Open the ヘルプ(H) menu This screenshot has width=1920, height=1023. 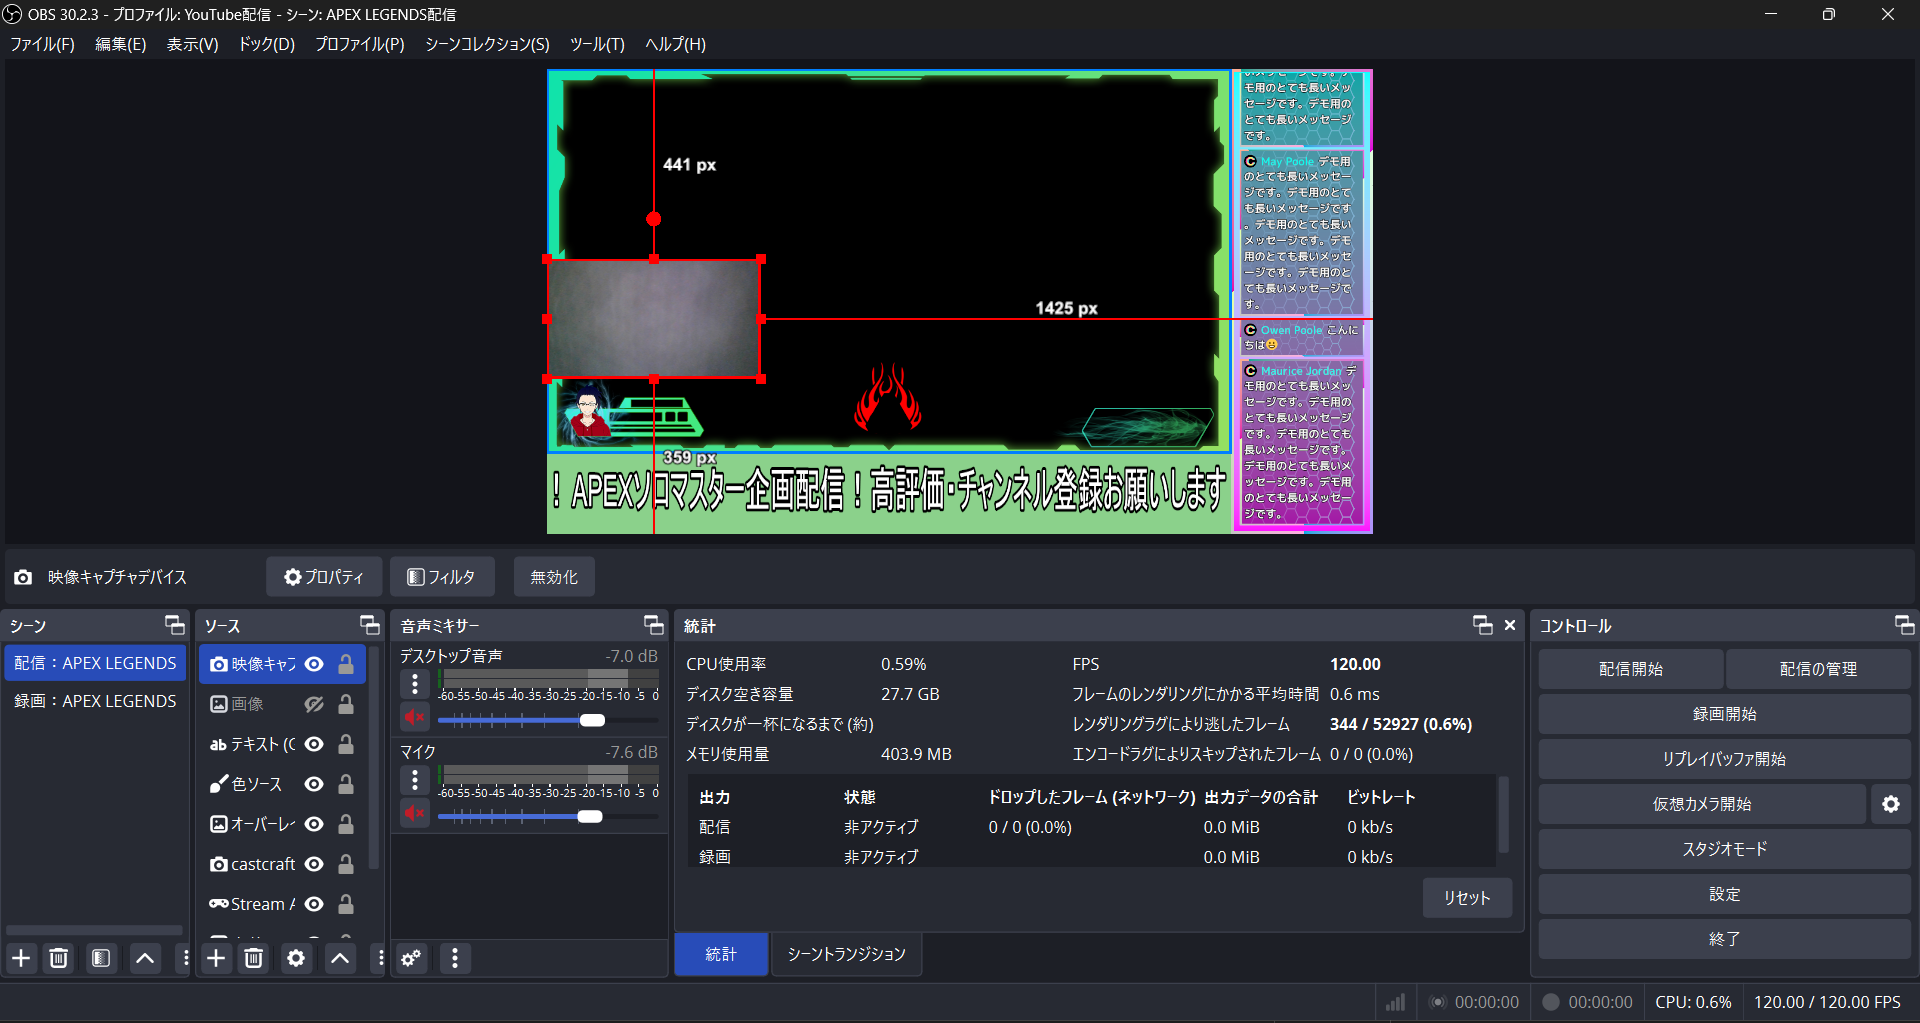click(x=675, y=44)
